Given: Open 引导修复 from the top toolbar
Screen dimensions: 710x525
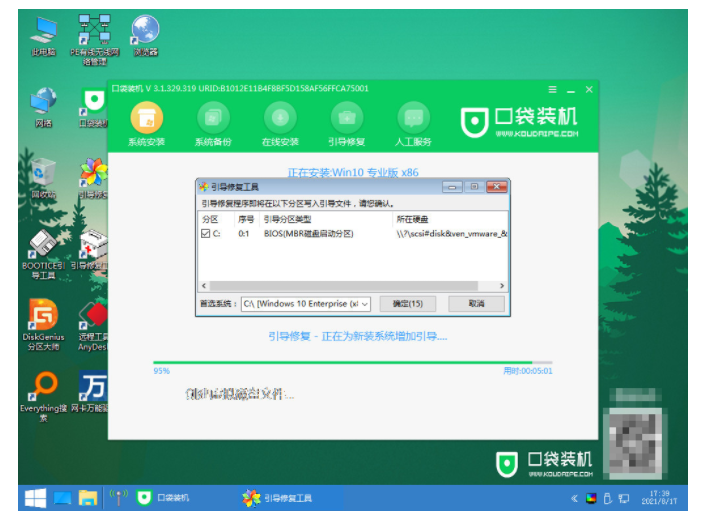Looking at the screenshot, I should click(x=346, y=121).
